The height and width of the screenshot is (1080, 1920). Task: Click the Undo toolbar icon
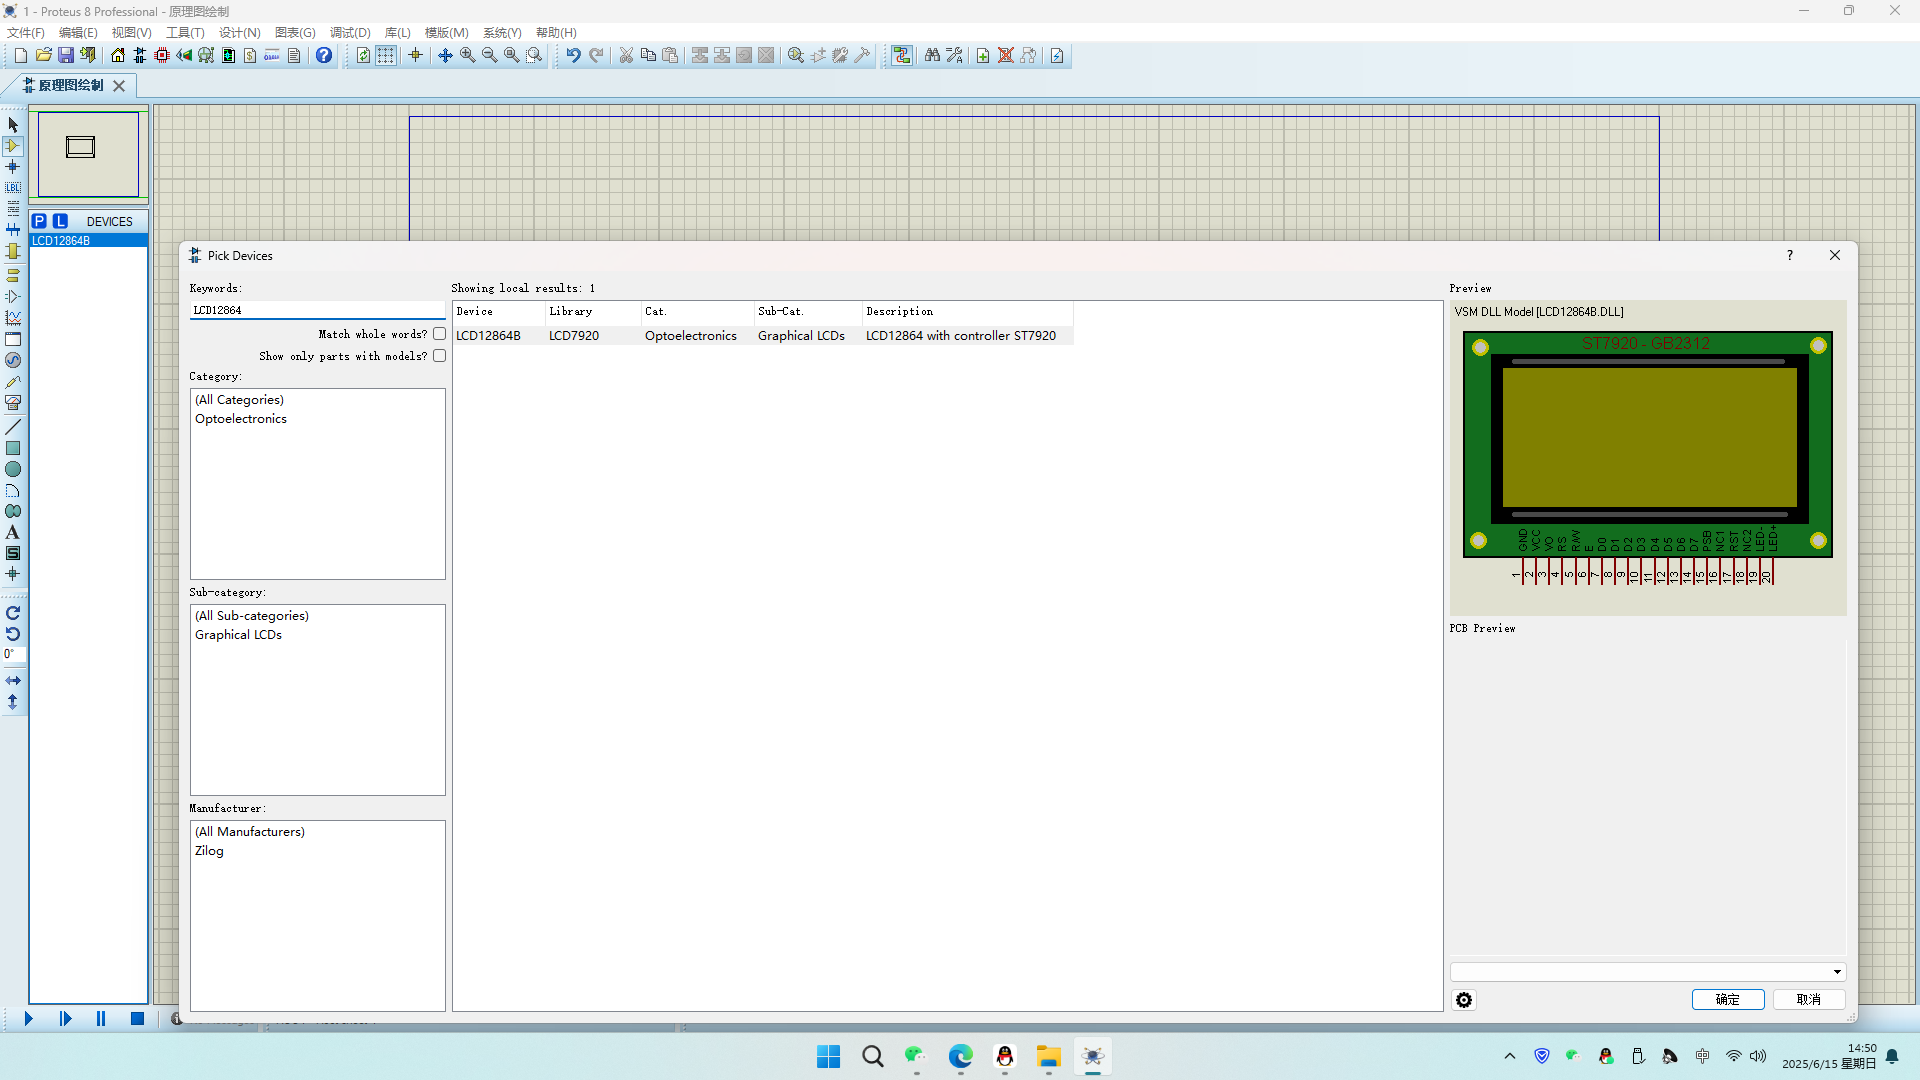573,56
